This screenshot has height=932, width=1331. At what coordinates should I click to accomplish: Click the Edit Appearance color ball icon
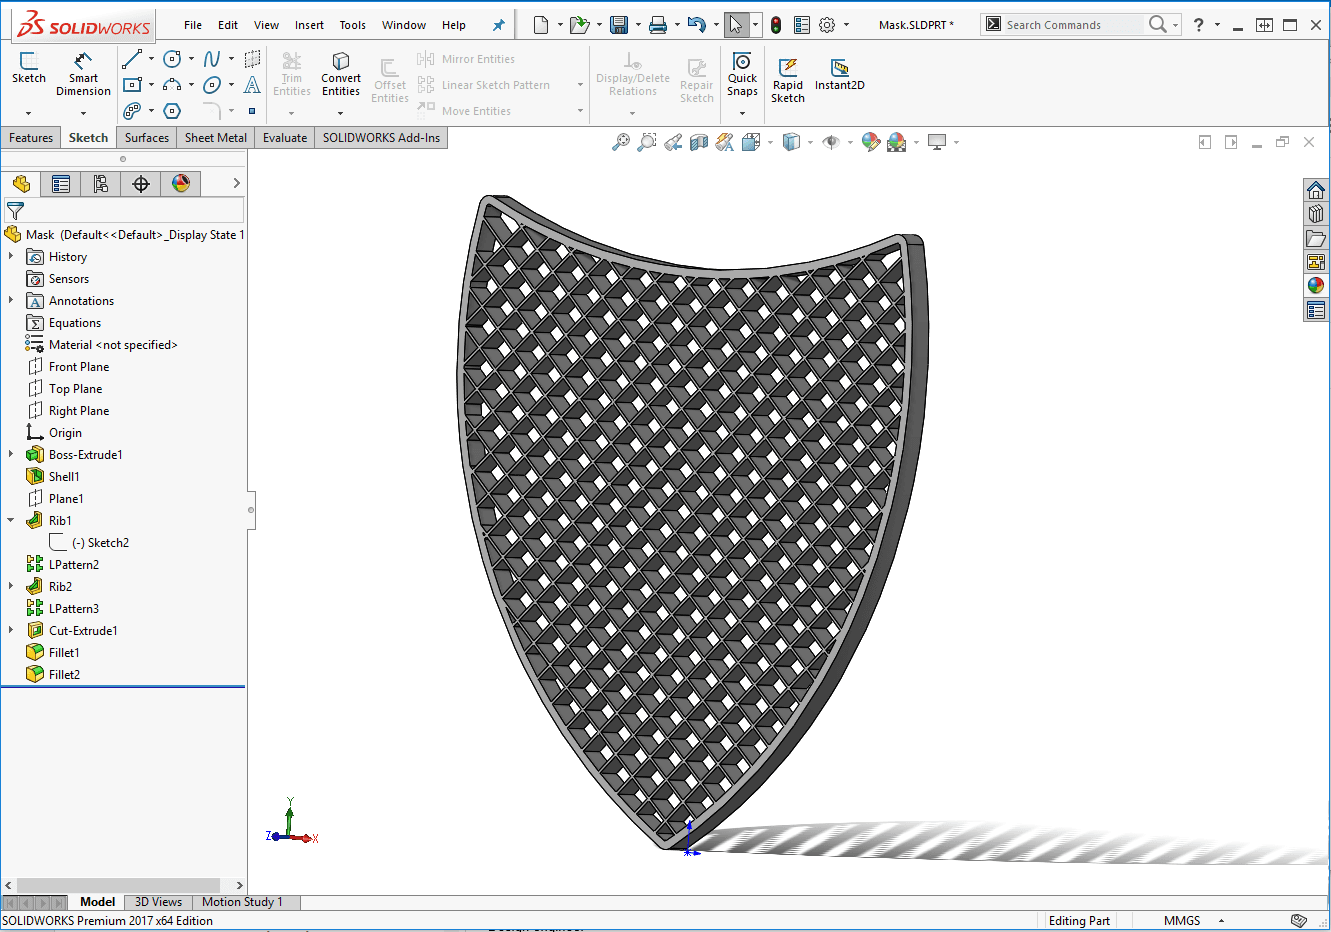[x=871, y=142]
